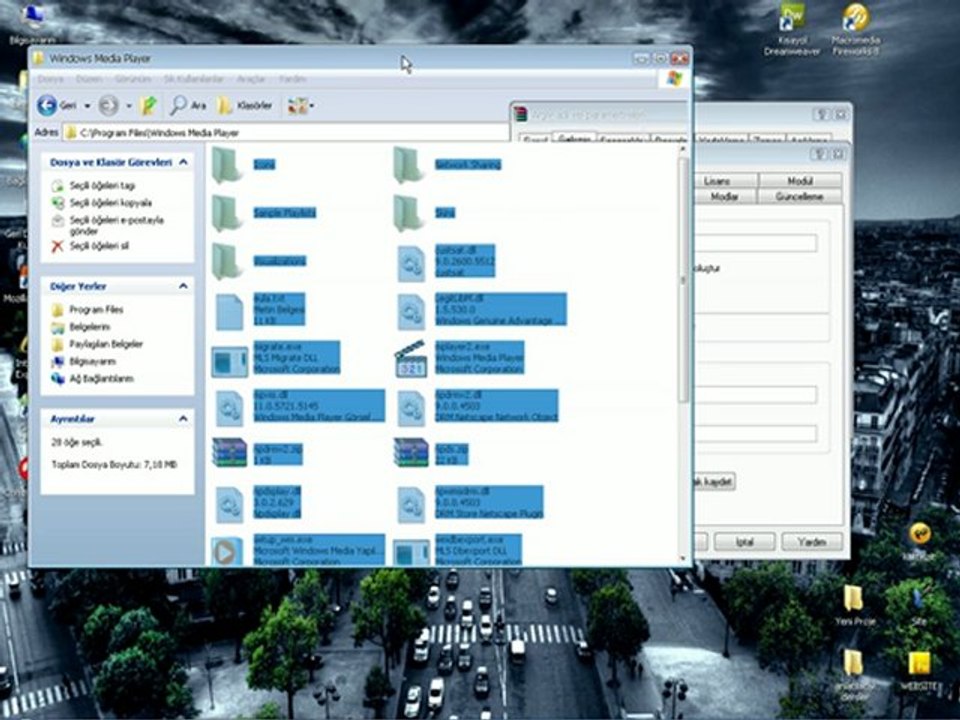The image size is (960, 720).
Task: Collapse the Dosya ve Klasör Görevleri panel
Action: click(x=183, y=162)
